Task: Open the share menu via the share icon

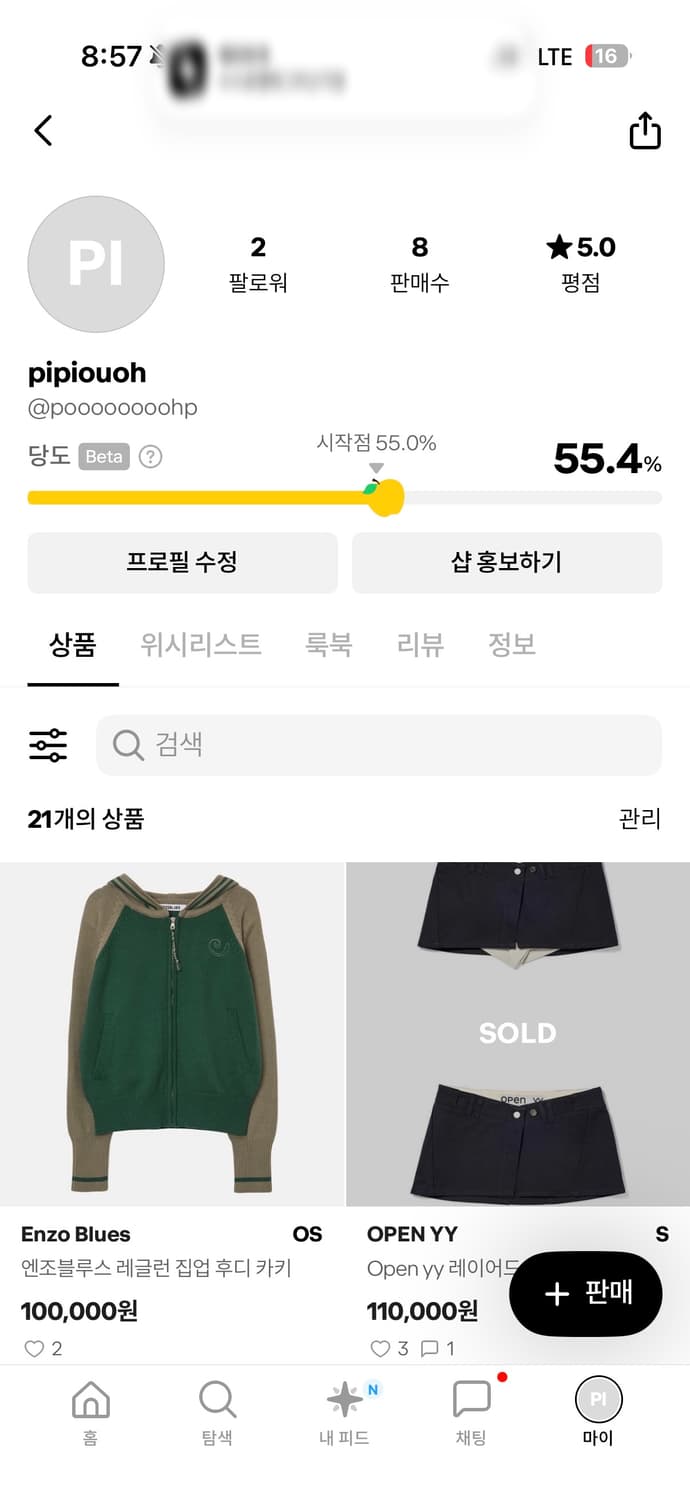Action: [645, 130]
